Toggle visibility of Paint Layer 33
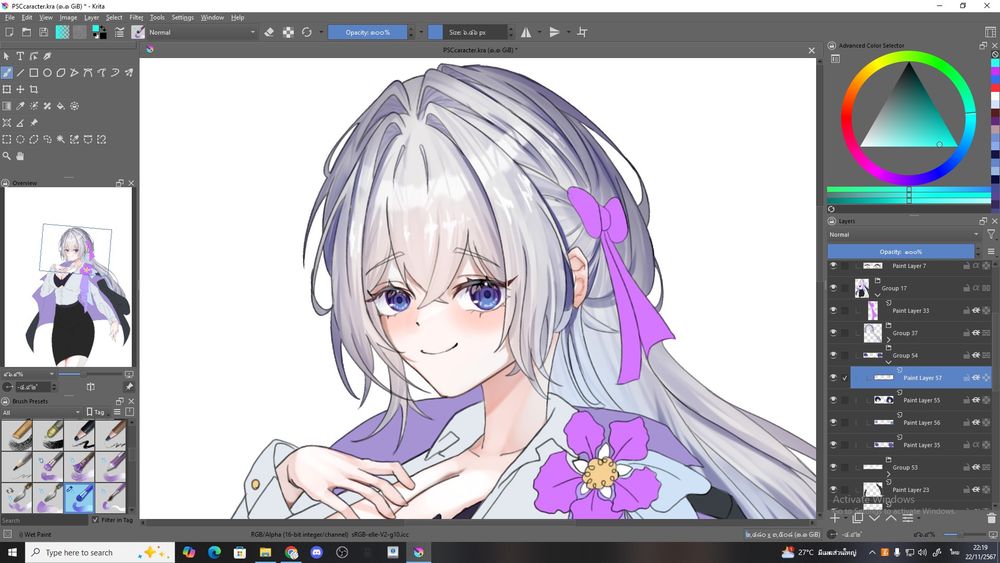 coord(833,311)
